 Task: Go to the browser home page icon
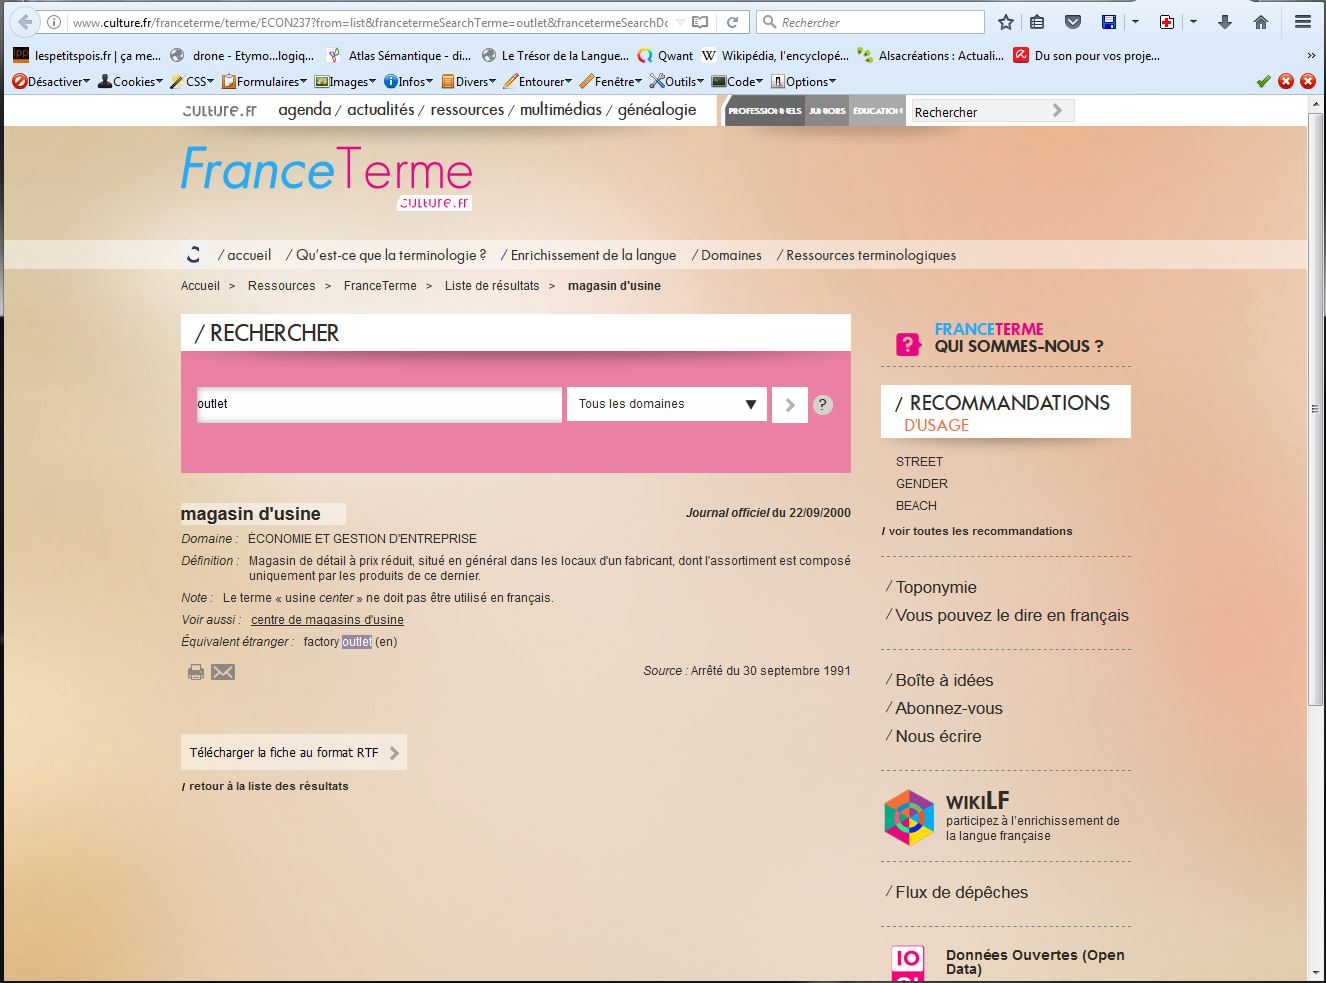click(x=1261, y=22)
